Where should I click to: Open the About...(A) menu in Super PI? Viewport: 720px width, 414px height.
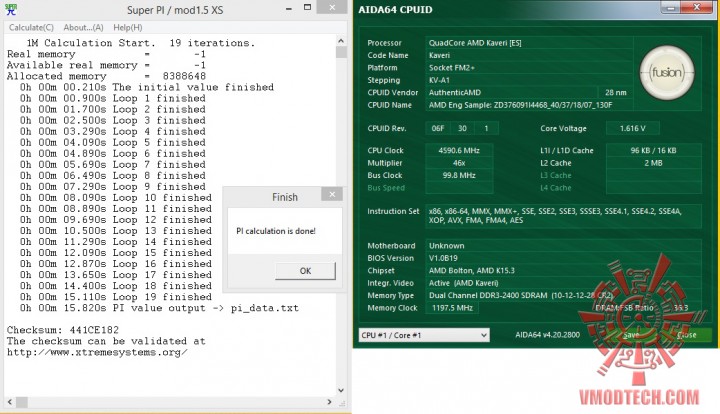click(x=83, y=28)
